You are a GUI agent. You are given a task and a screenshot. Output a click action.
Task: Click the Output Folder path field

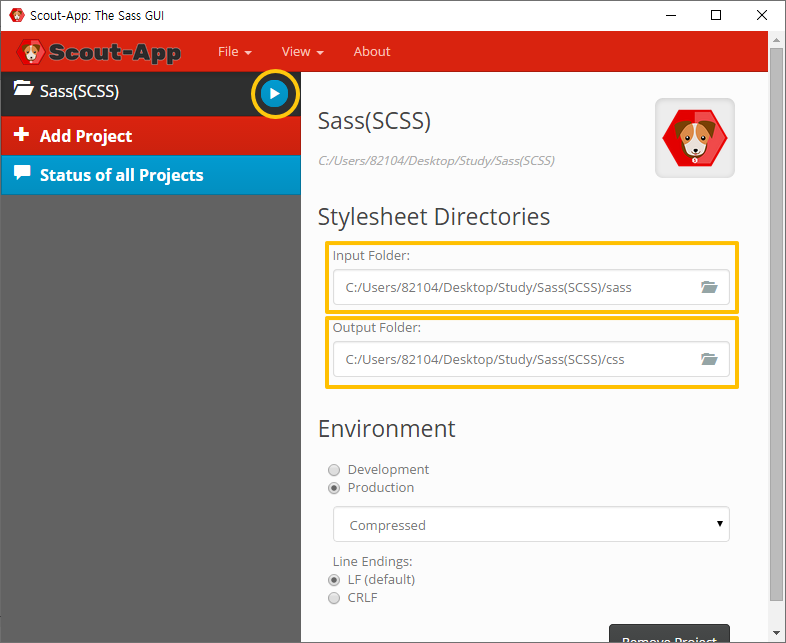tap(531, 359)
